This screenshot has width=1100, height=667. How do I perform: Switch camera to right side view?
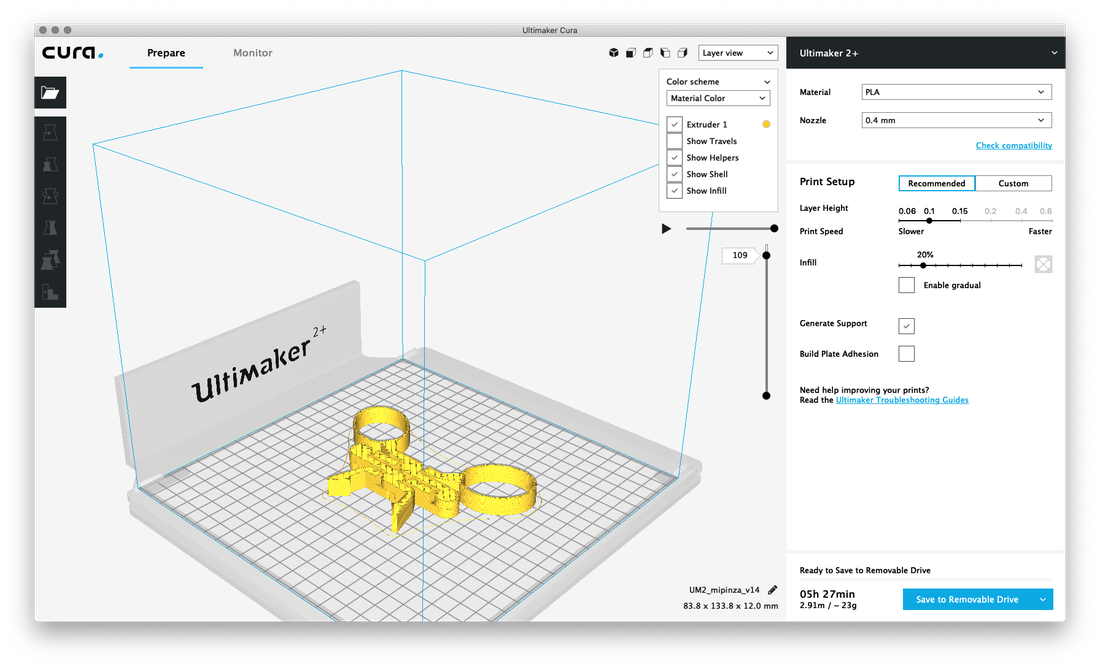coord(682,53)
